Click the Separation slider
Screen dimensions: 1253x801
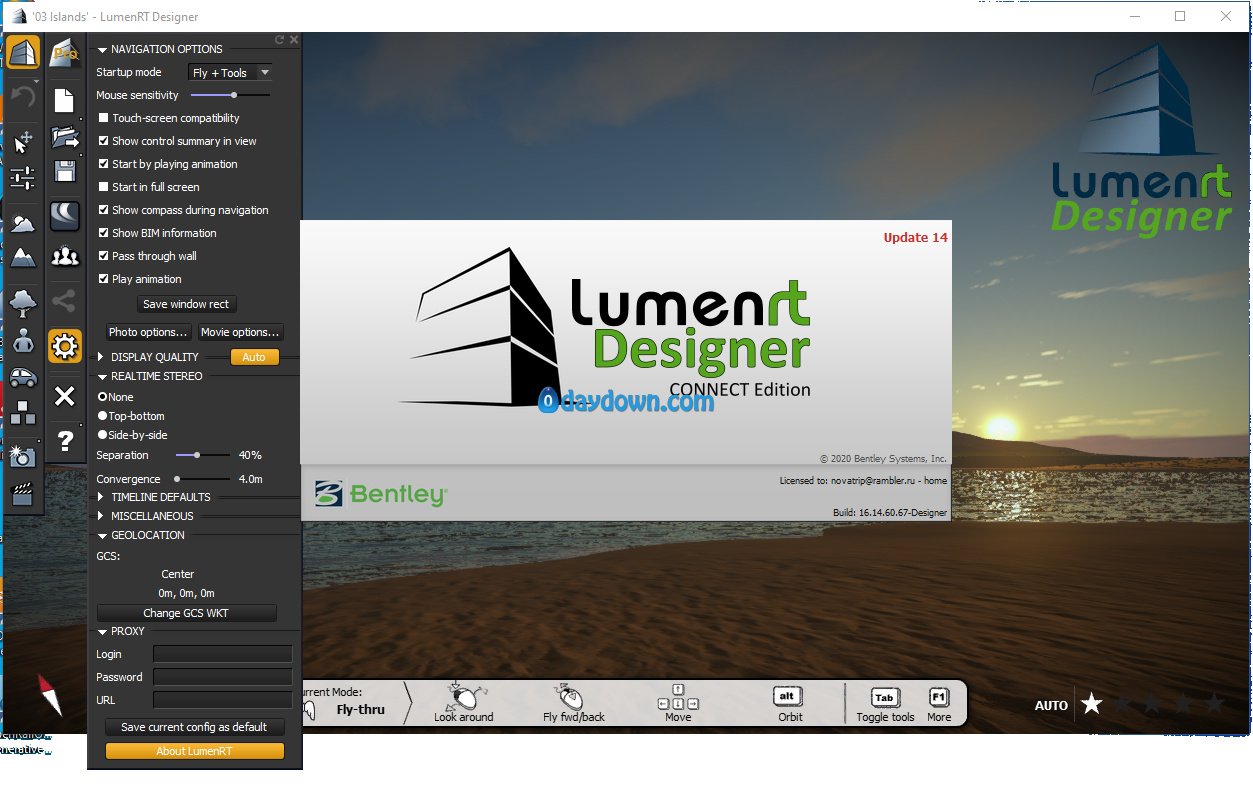(203, 455)
